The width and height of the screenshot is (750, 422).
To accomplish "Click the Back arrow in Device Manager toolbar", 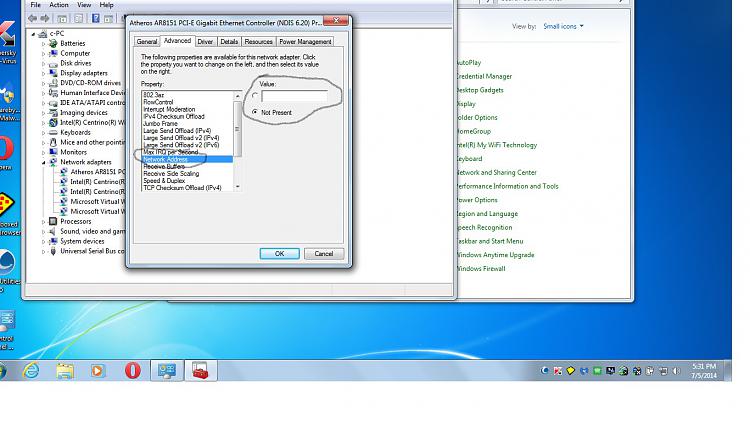I will click(x=33, y=19).
